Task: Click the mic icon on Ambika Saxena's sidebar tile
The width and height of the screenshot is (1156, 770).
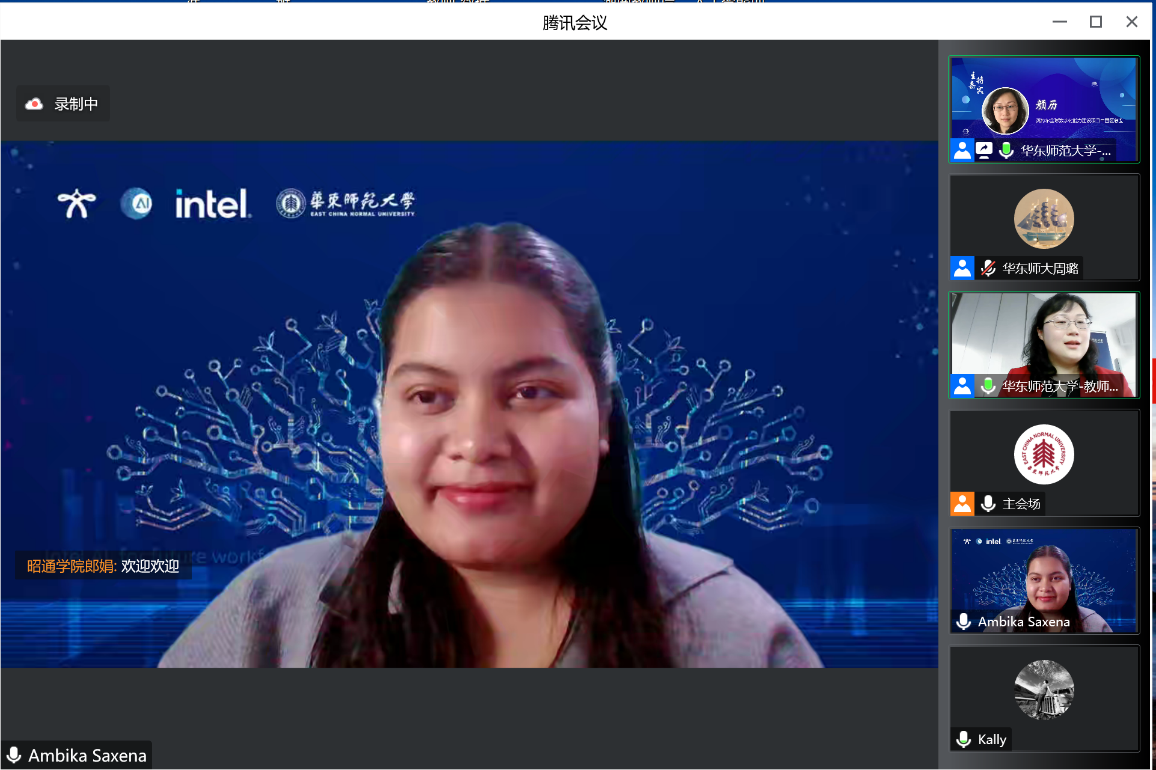Action: click(x=964, y=622)
